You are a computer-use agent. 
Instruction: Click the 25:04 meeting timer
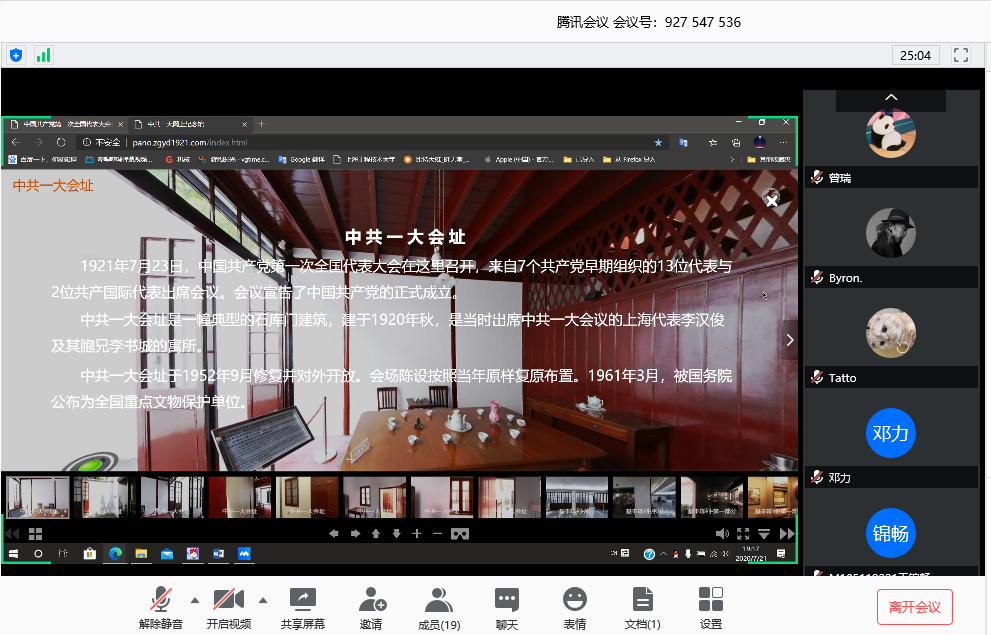tap(915, 55)
